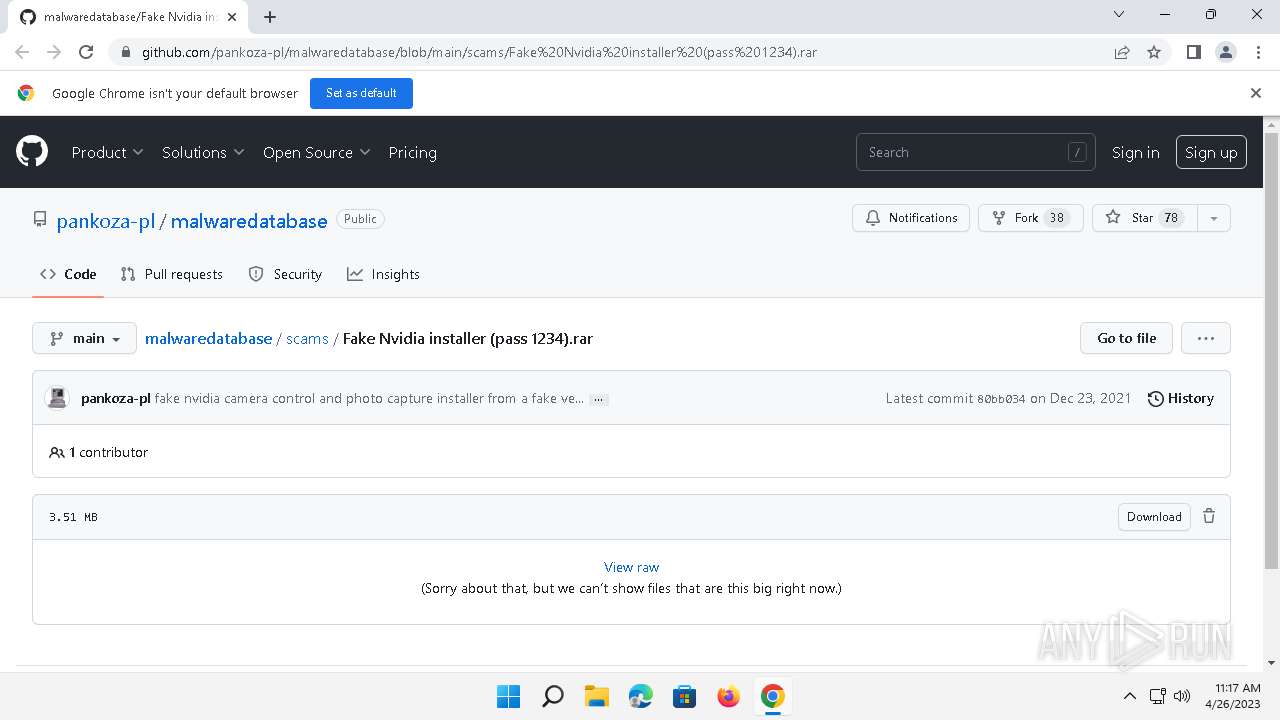Open the Star list dropdown arrow
The image size is (1280, 720).
coord(1213,218)
